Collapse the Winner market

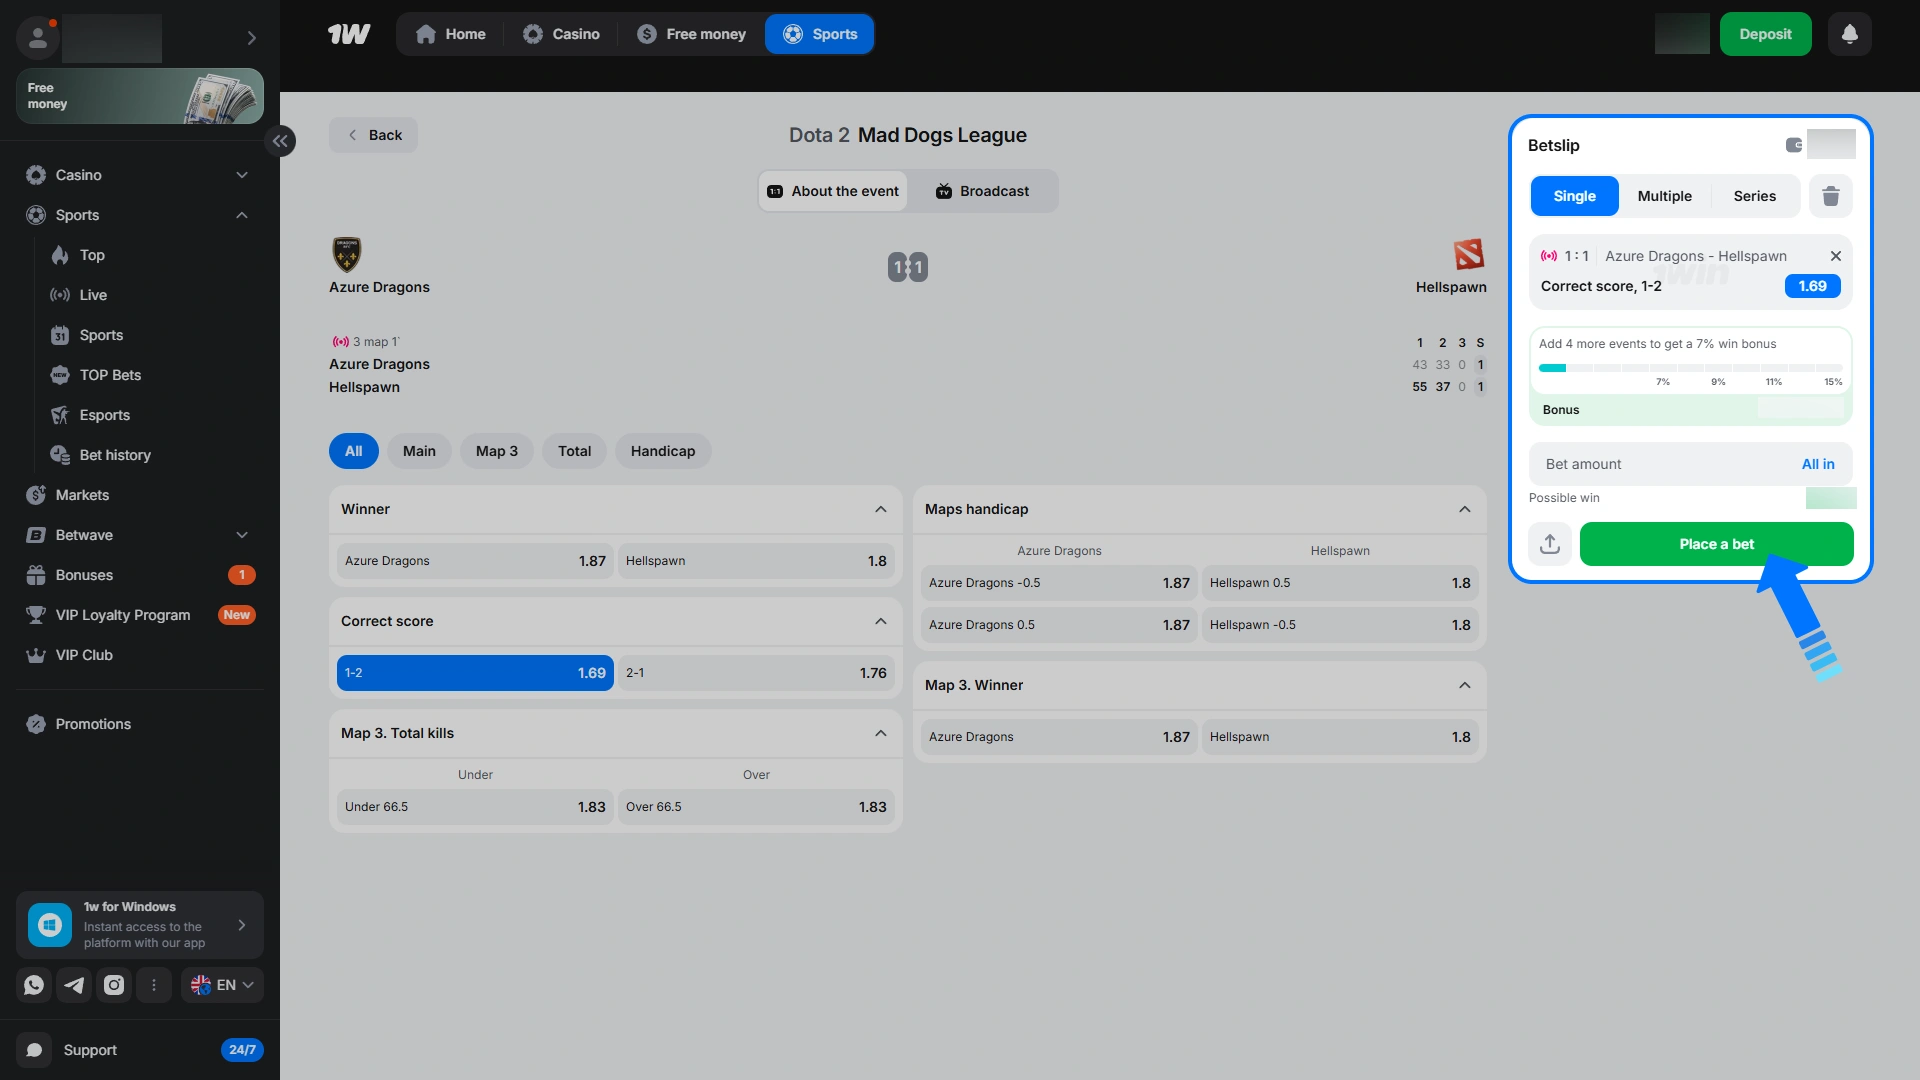(881, 509)
